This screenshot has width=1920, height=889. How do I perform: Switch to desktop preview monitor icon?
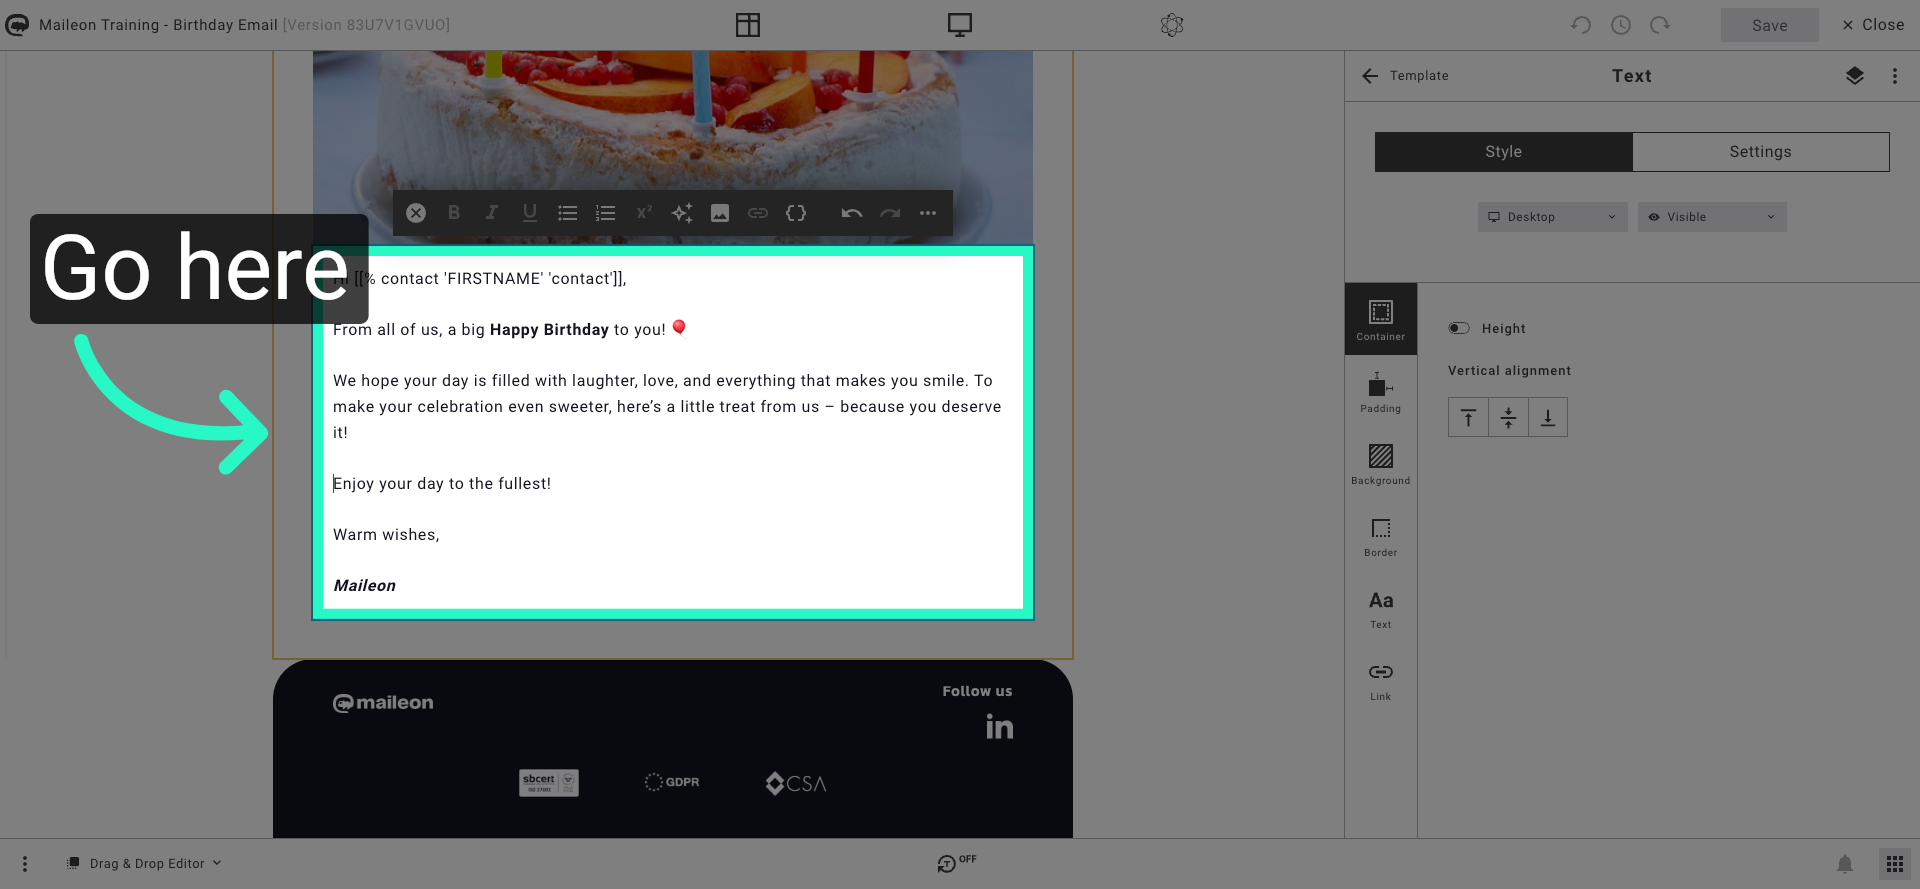tap(960, 25)
